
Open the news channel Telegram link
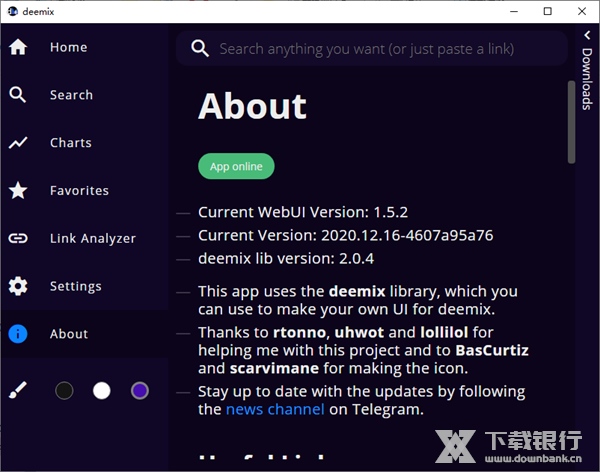click(275, 409)
